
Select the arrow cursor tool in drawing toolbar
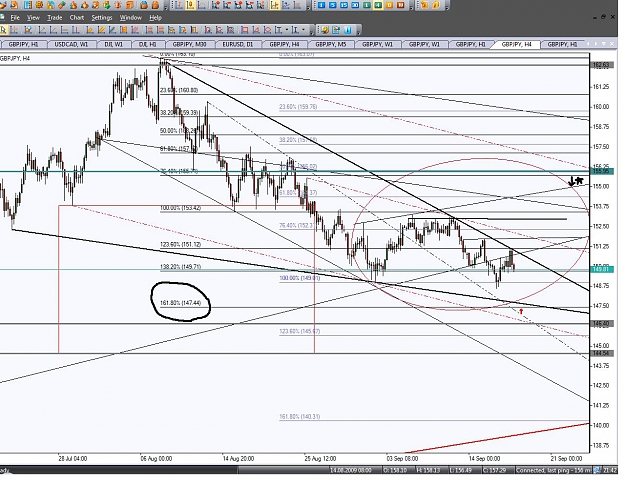click(x=4, y=30)
